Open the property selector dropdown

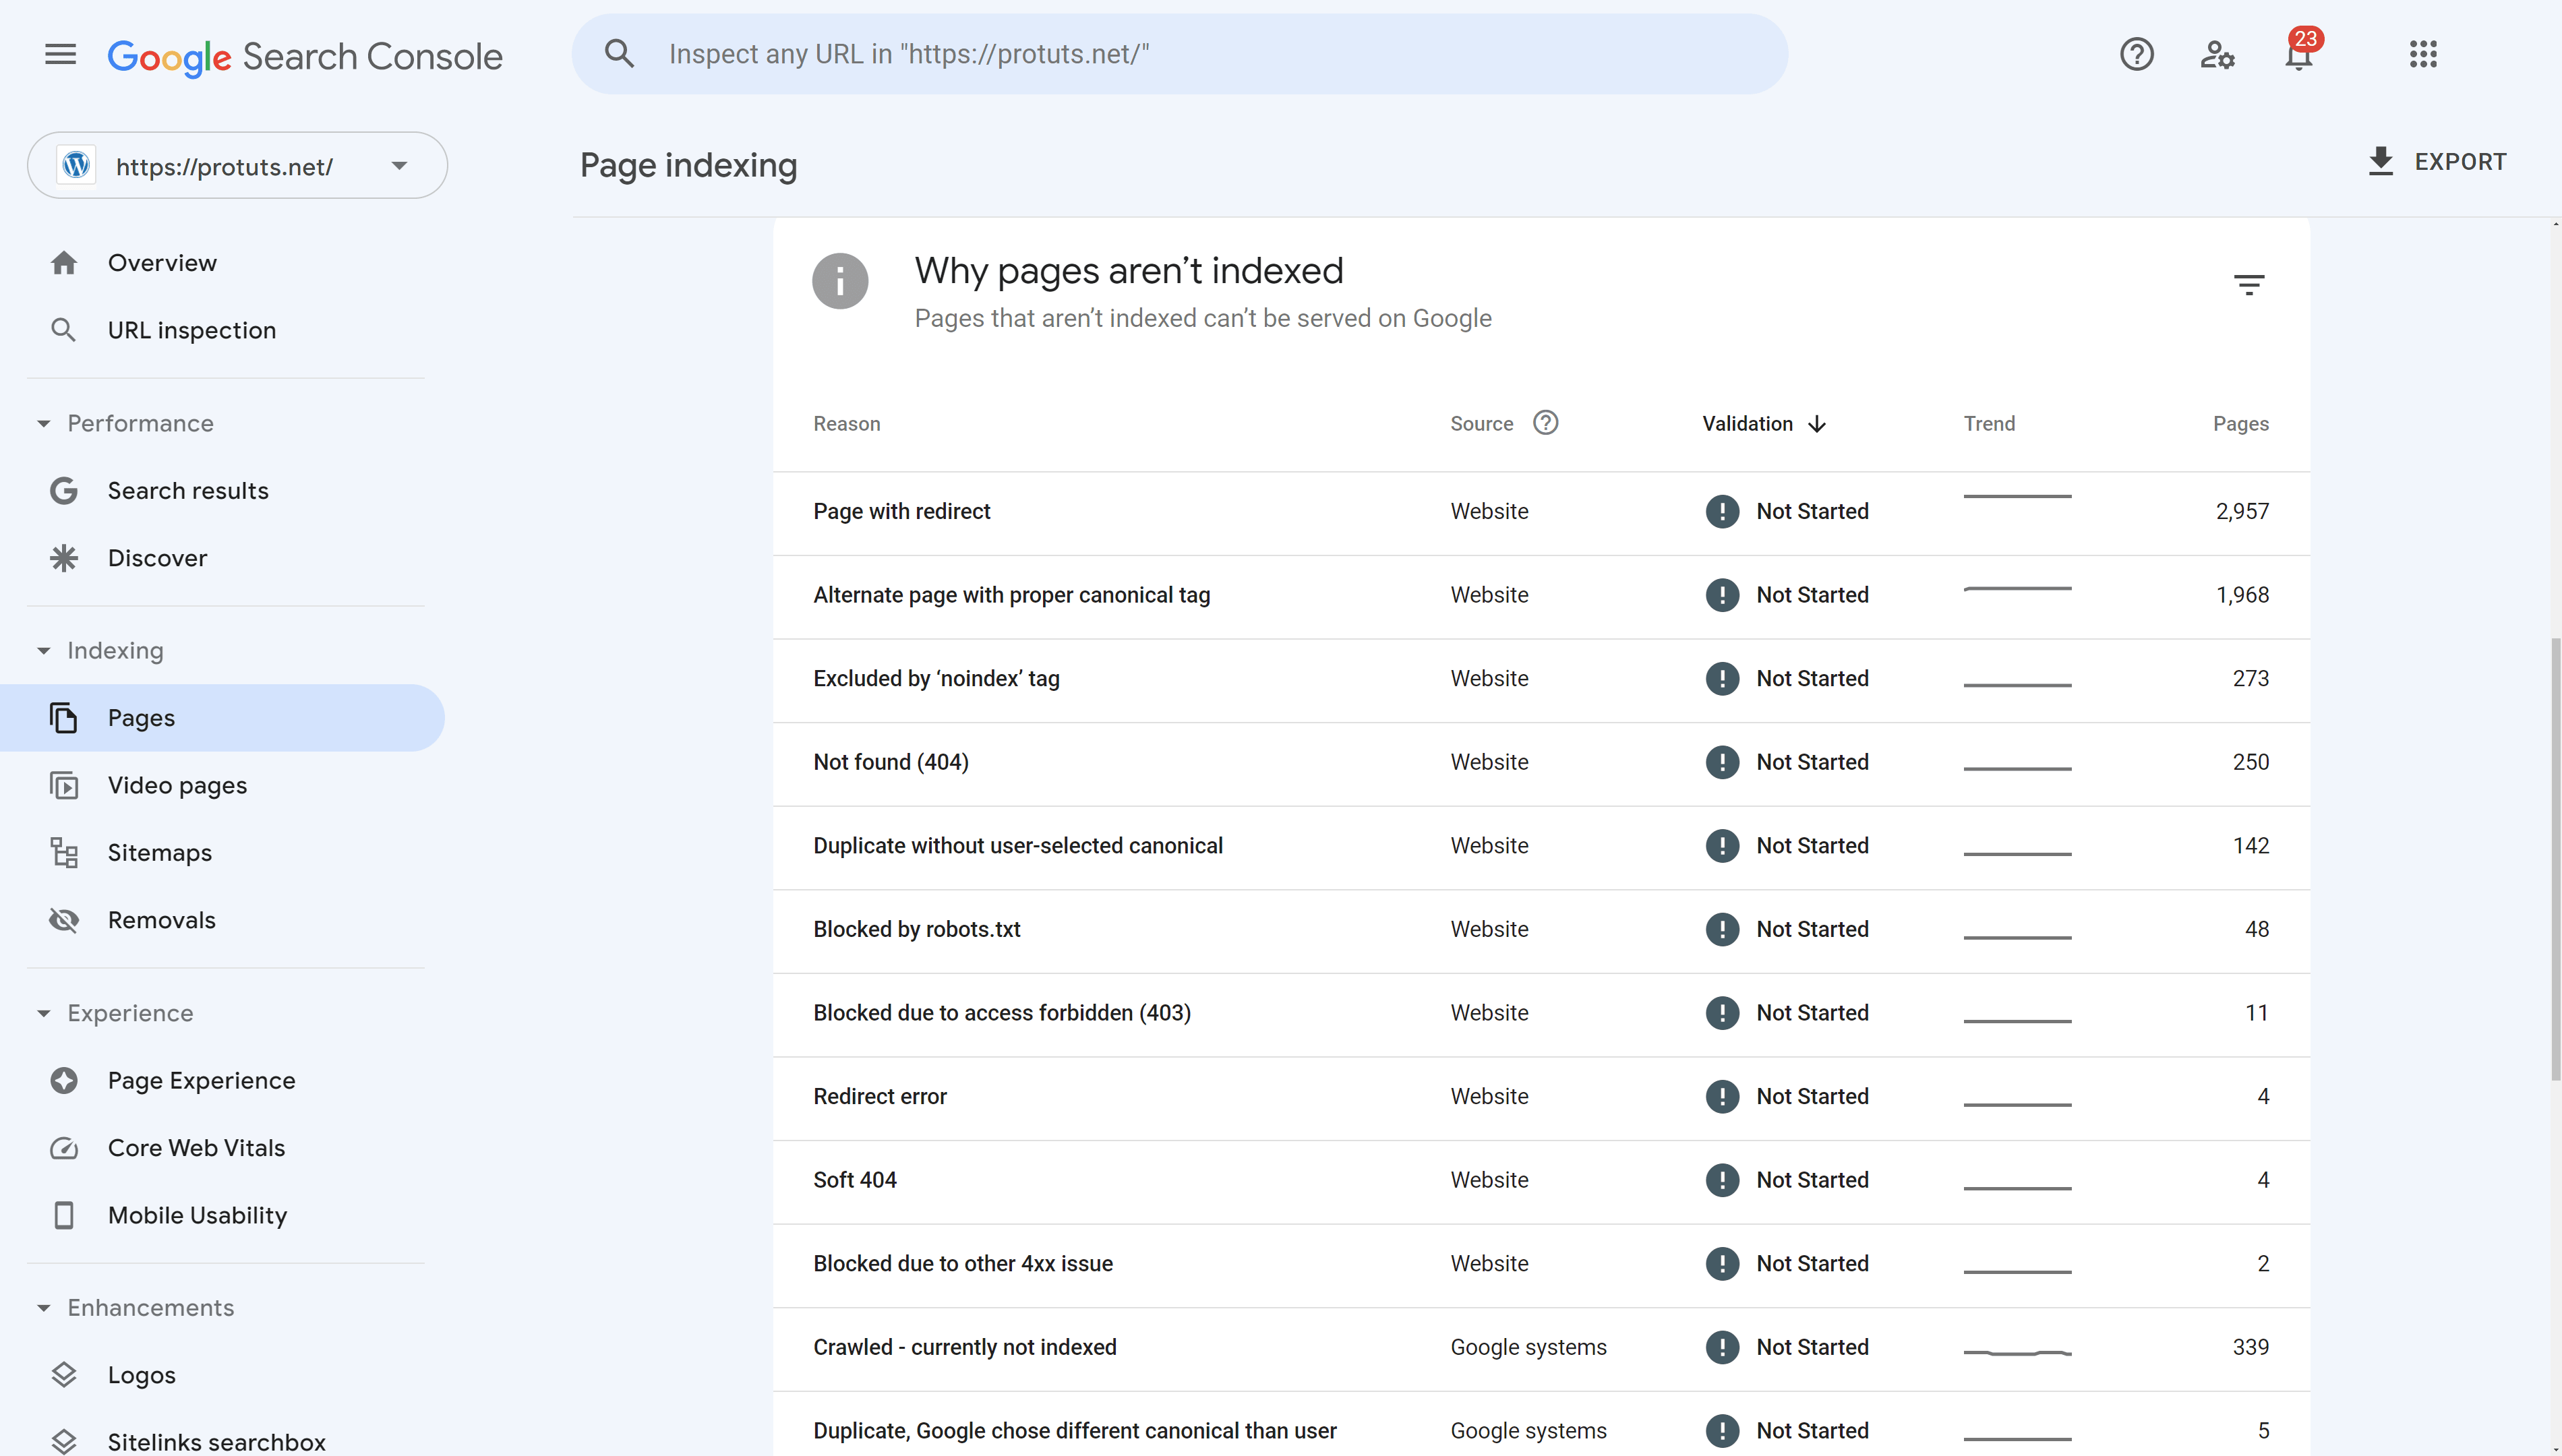pos(398,165)
